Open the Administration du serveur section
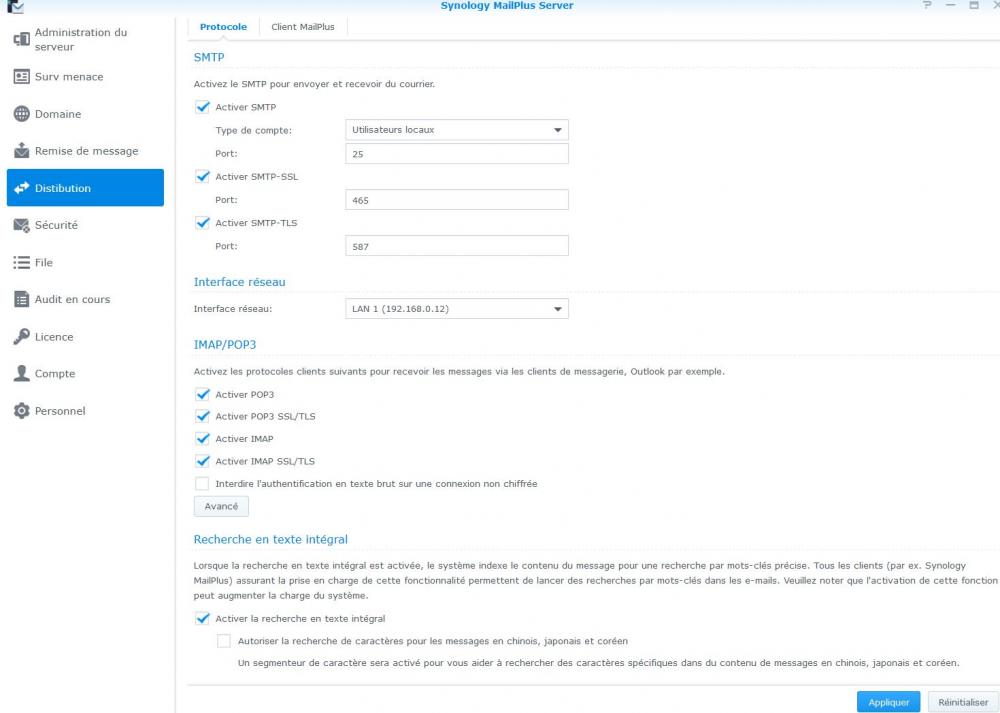1000x713 pixels. click(85, 40)
